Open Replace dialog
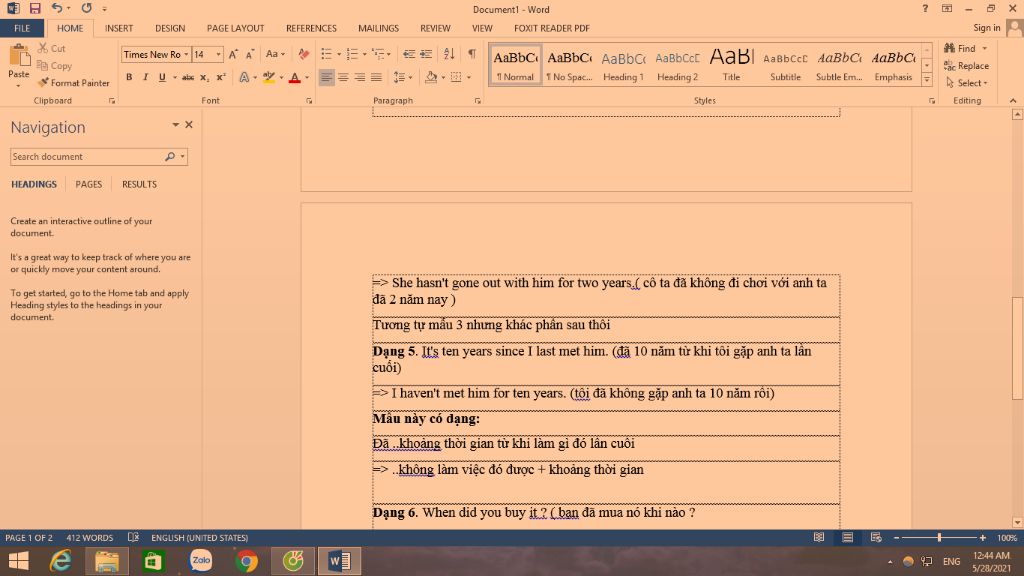Screen dimensions: 1024x576 point(967,65)
